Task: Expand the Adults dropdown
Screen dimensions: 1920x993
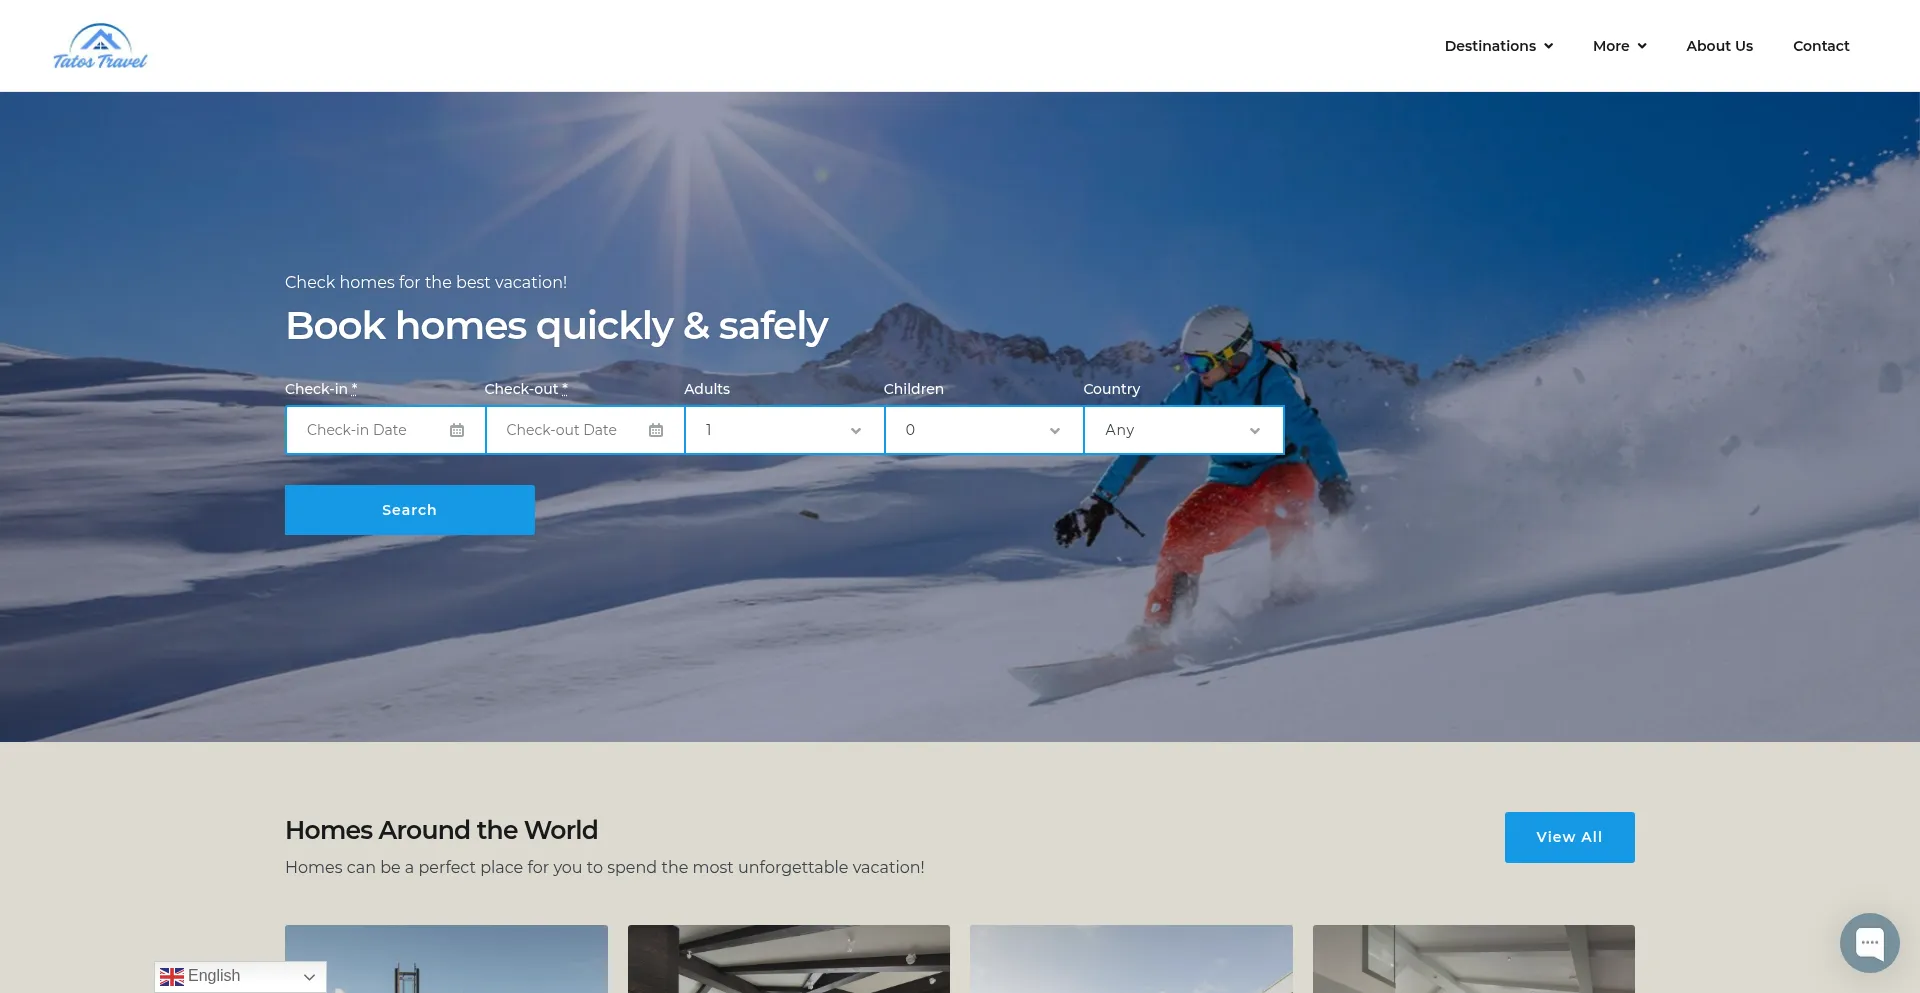Action: tap(785, 430)
